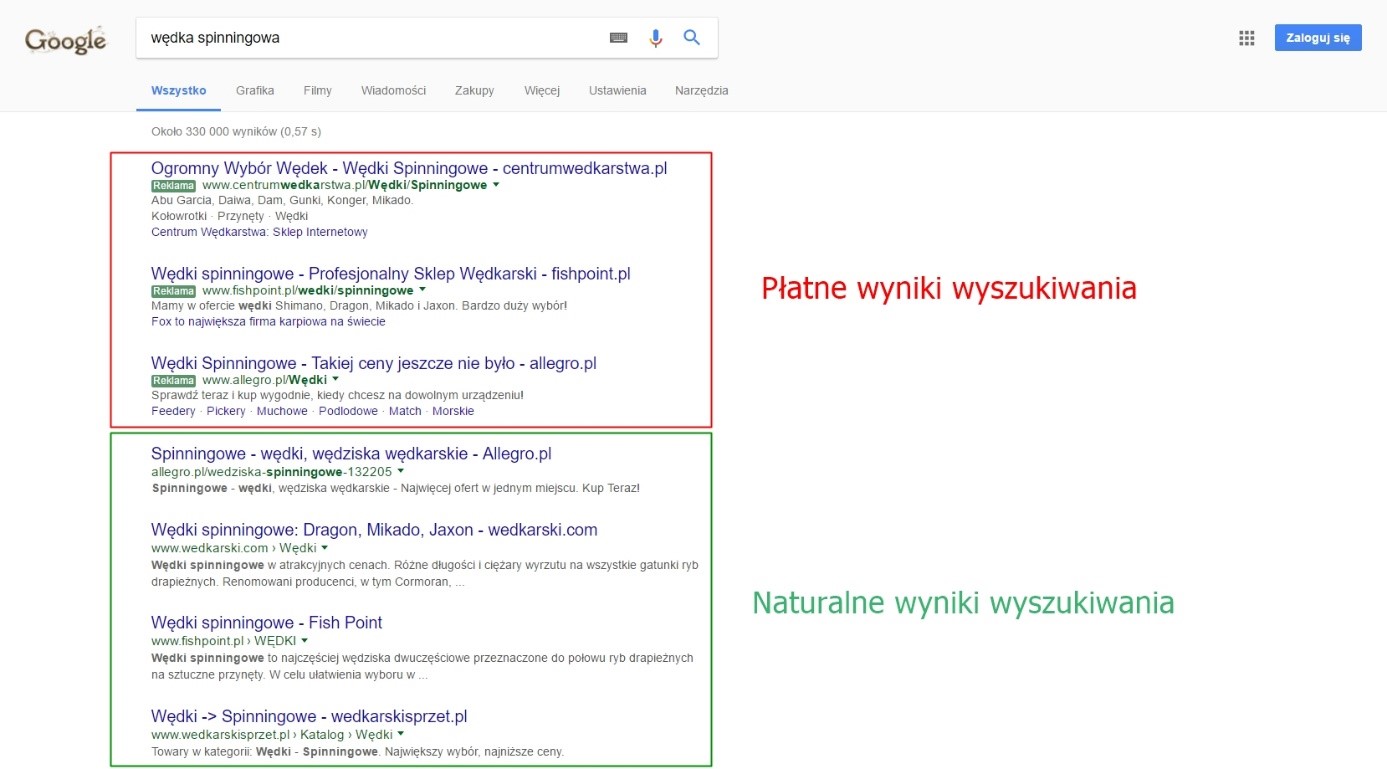Image resolution: width=1387 pixels, height=769 pixels.
Task: Open result Dragon, Mikado, Jaxon wedkarski.com
Action: [374, 530]
